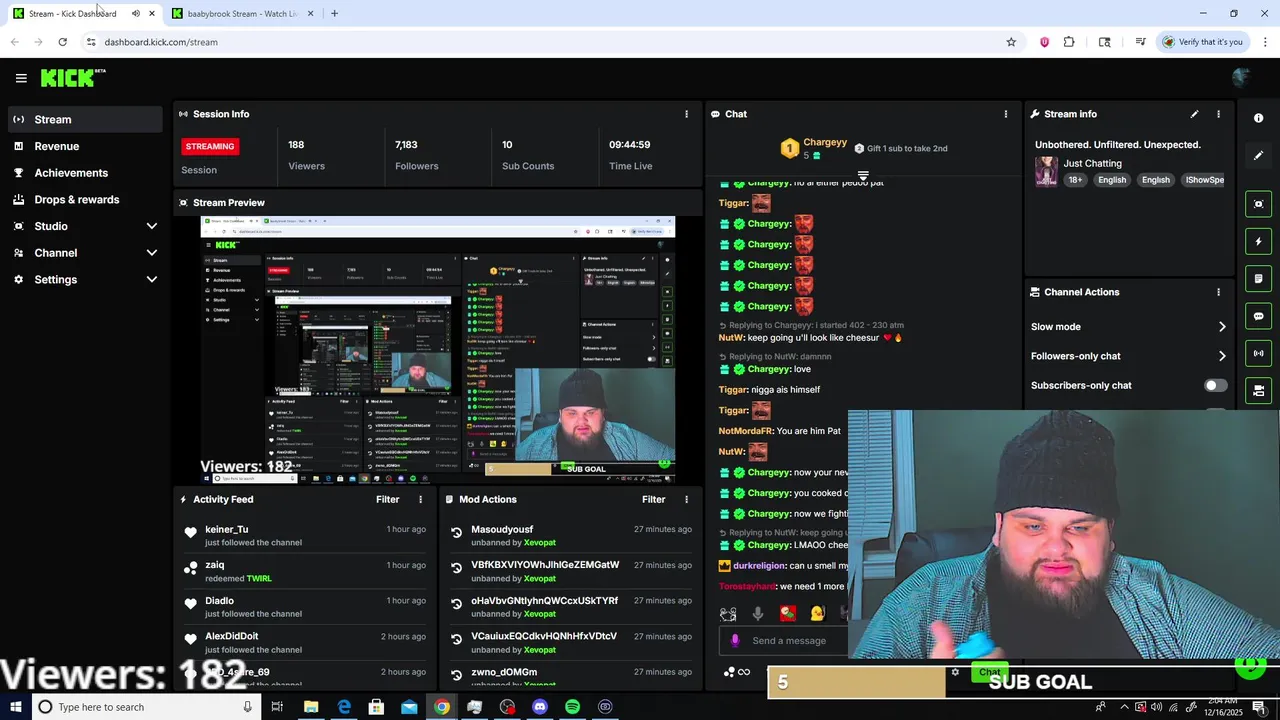This screenshot has height=720, width=1280.
Task: Click the info icon in right rail
Action: (x=1259, y=118)
